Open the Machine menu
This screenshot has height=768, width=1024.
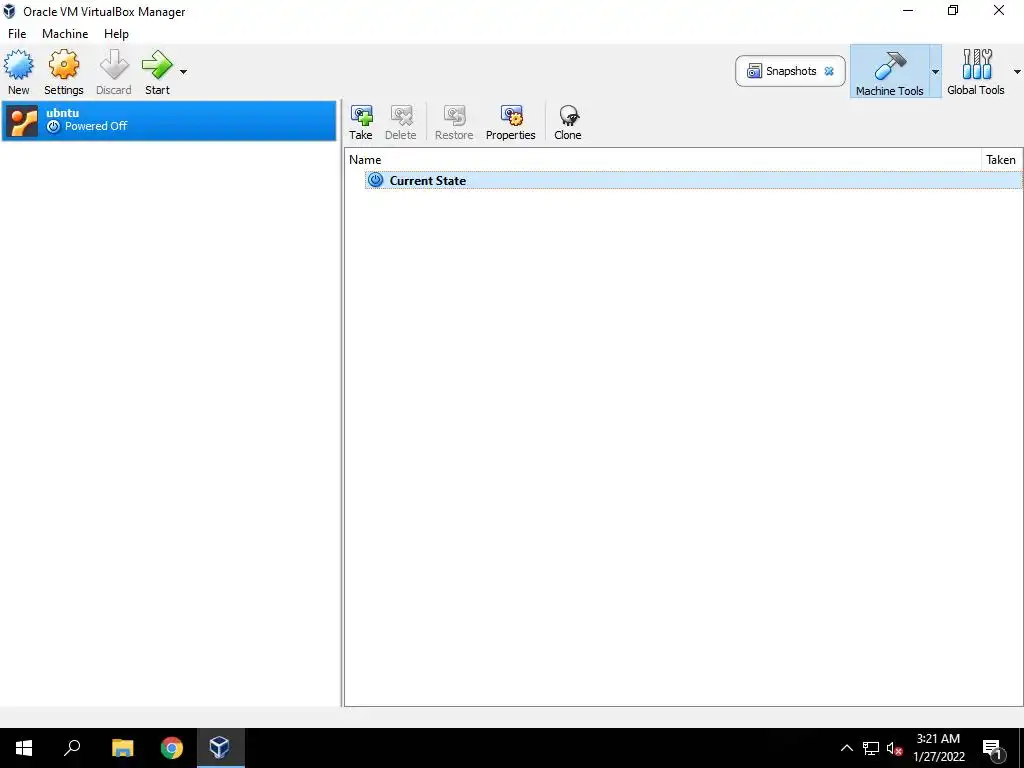[65, 34]
